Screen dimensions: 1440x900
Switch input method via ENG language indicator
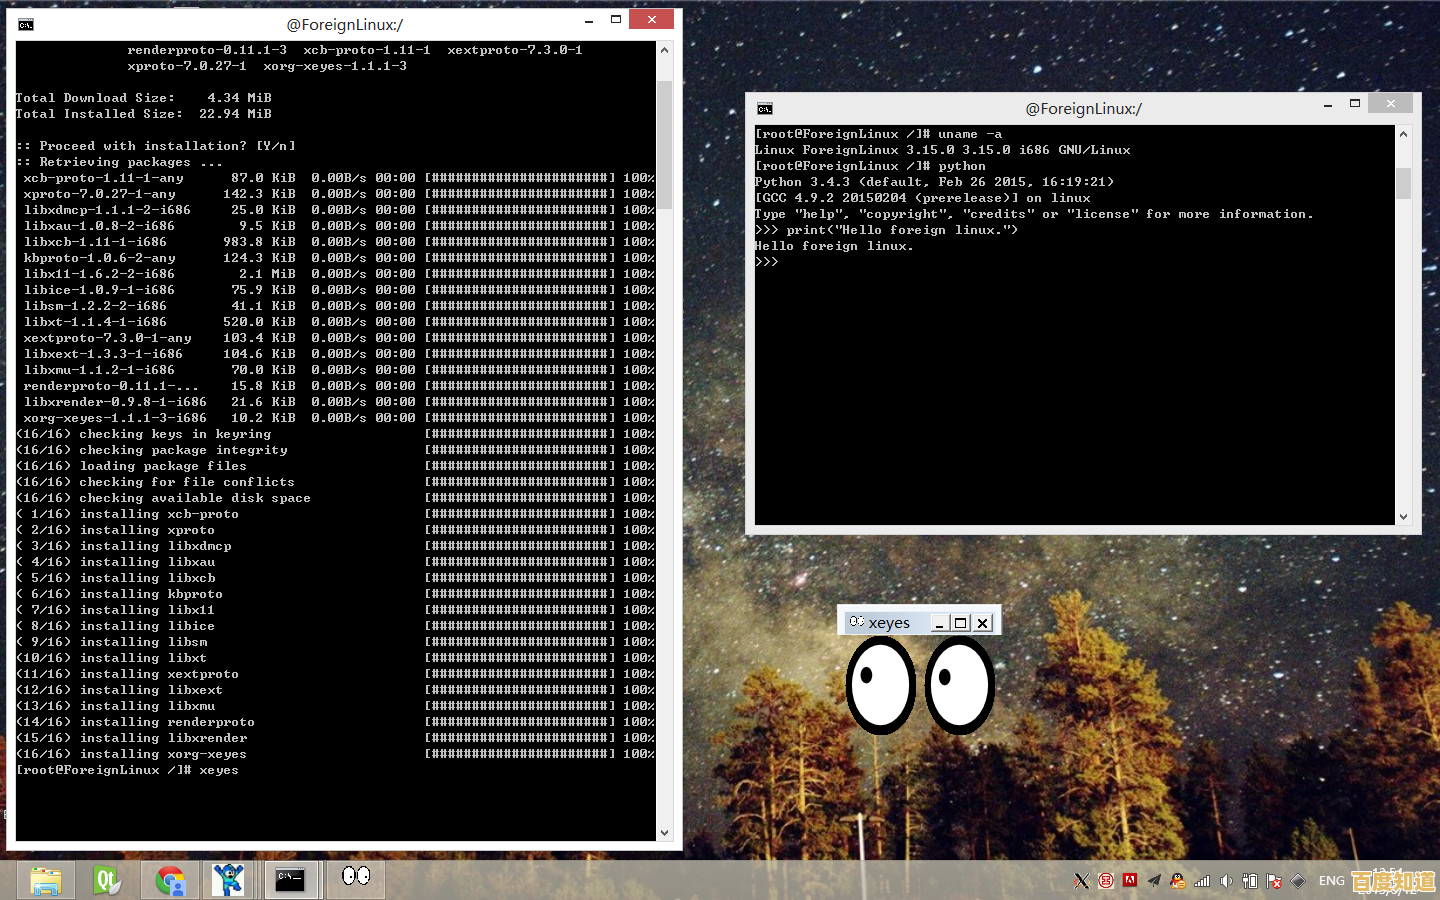1331,881
